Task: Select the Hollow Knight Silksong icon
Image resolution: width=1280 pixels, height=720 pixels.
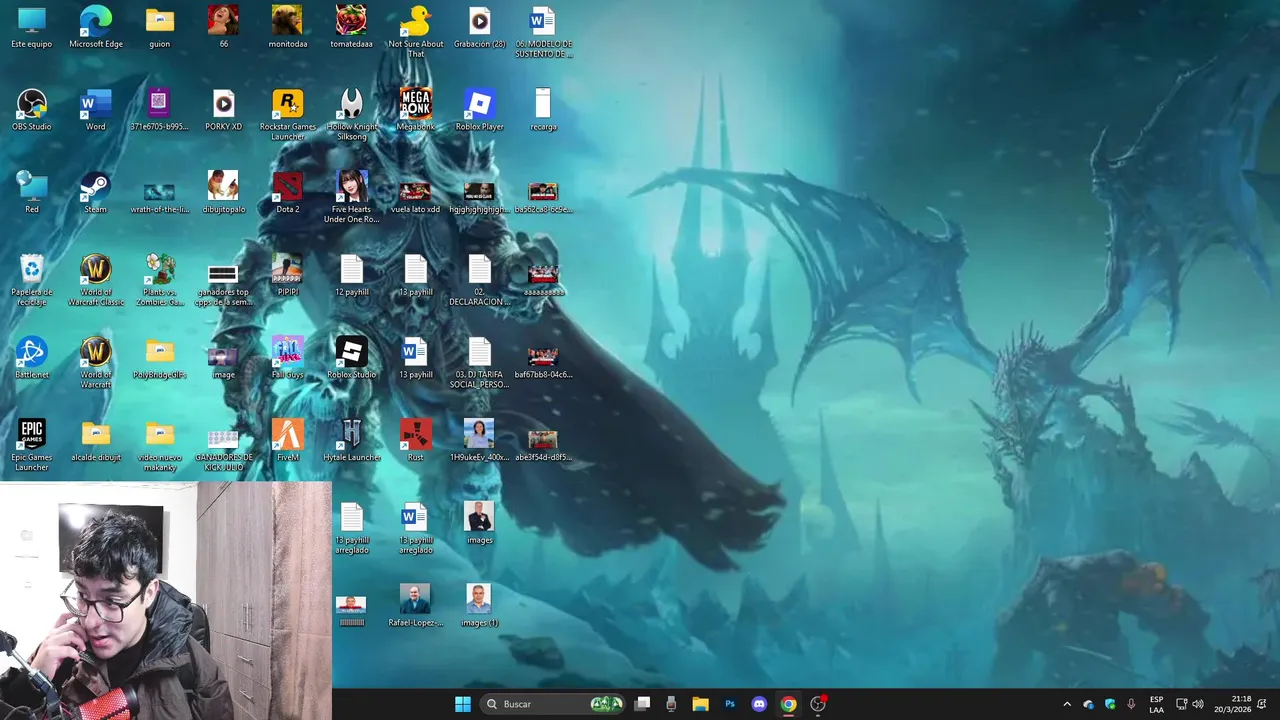Action: (x=351, y=115)
